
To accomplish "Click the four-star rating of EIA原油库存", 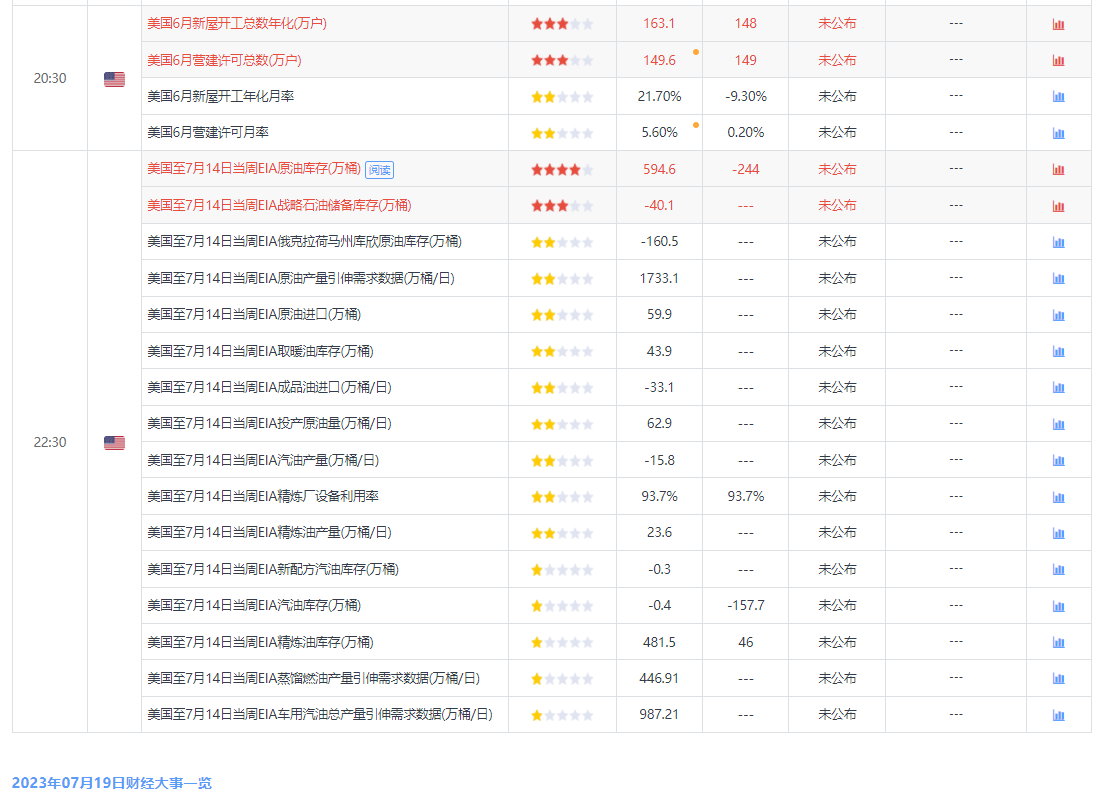I will (562, 169).
